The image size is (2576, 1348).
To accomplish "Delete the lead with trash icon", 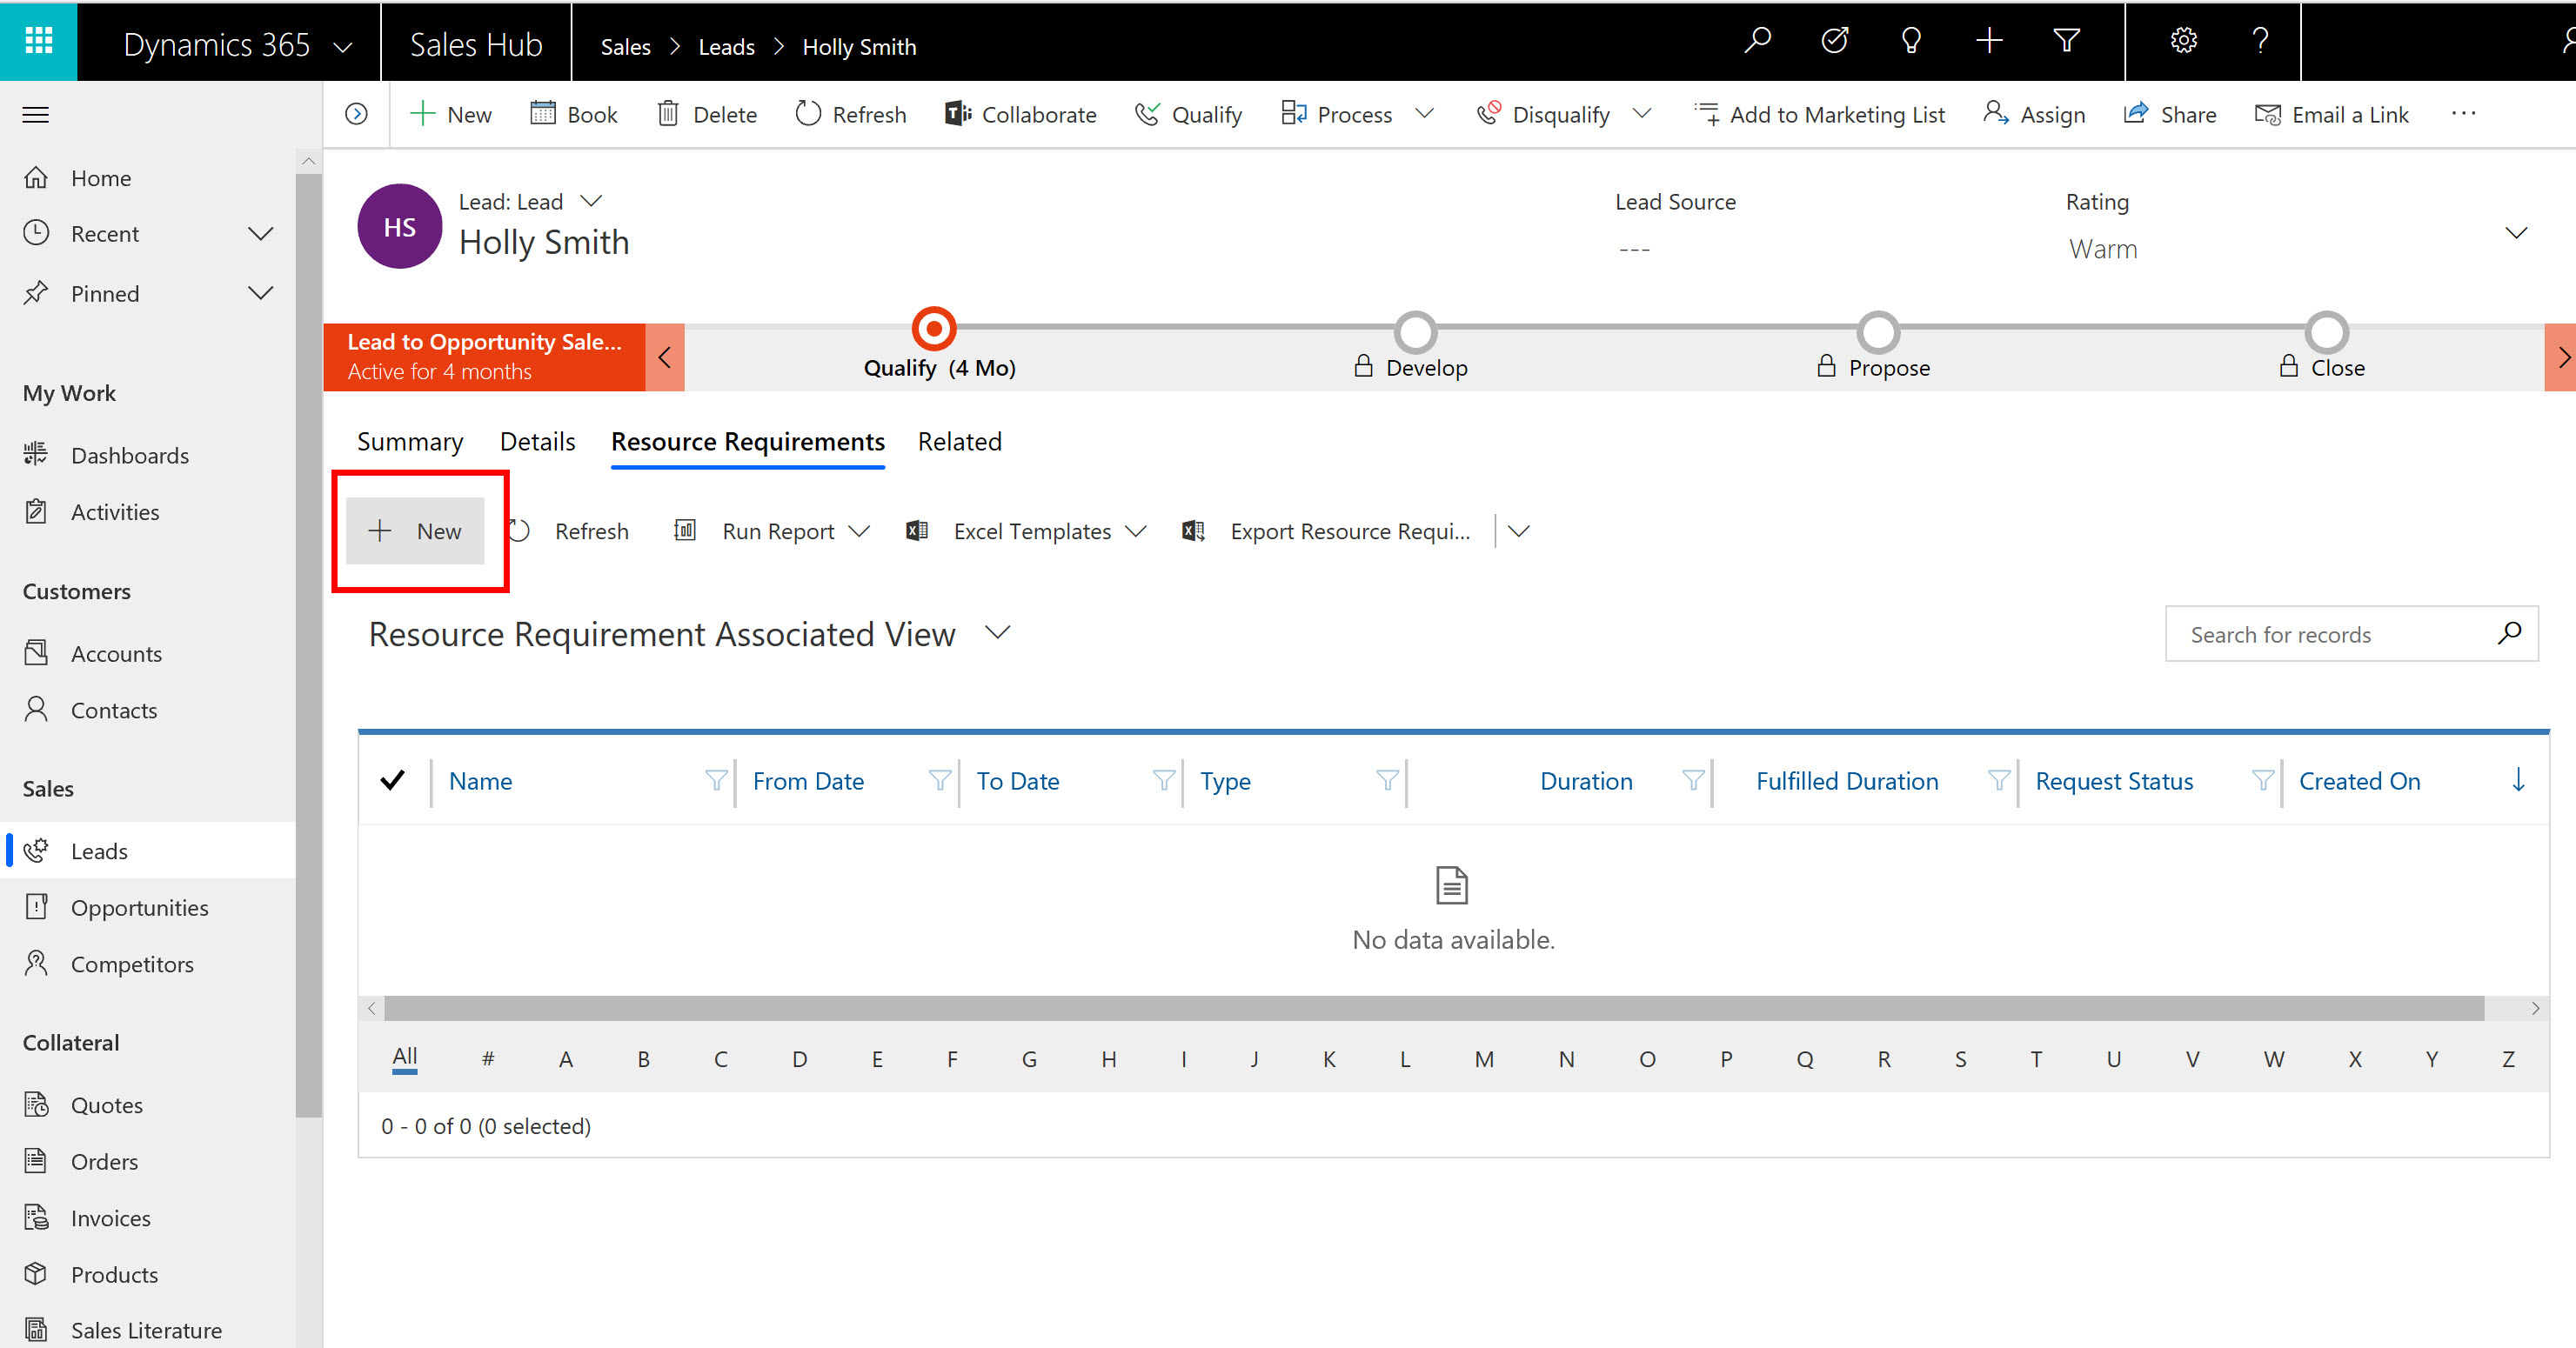I will (707, 114).
